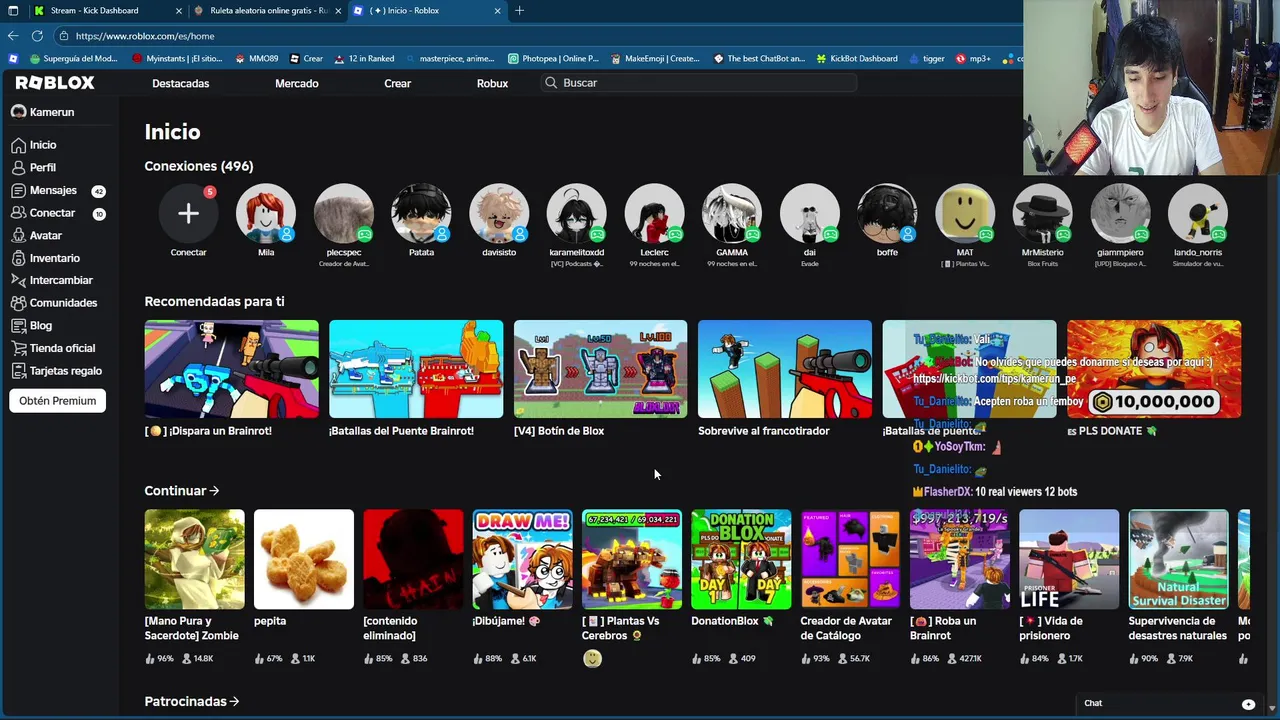Click the Roblox logo

click(x=55, y=83)
